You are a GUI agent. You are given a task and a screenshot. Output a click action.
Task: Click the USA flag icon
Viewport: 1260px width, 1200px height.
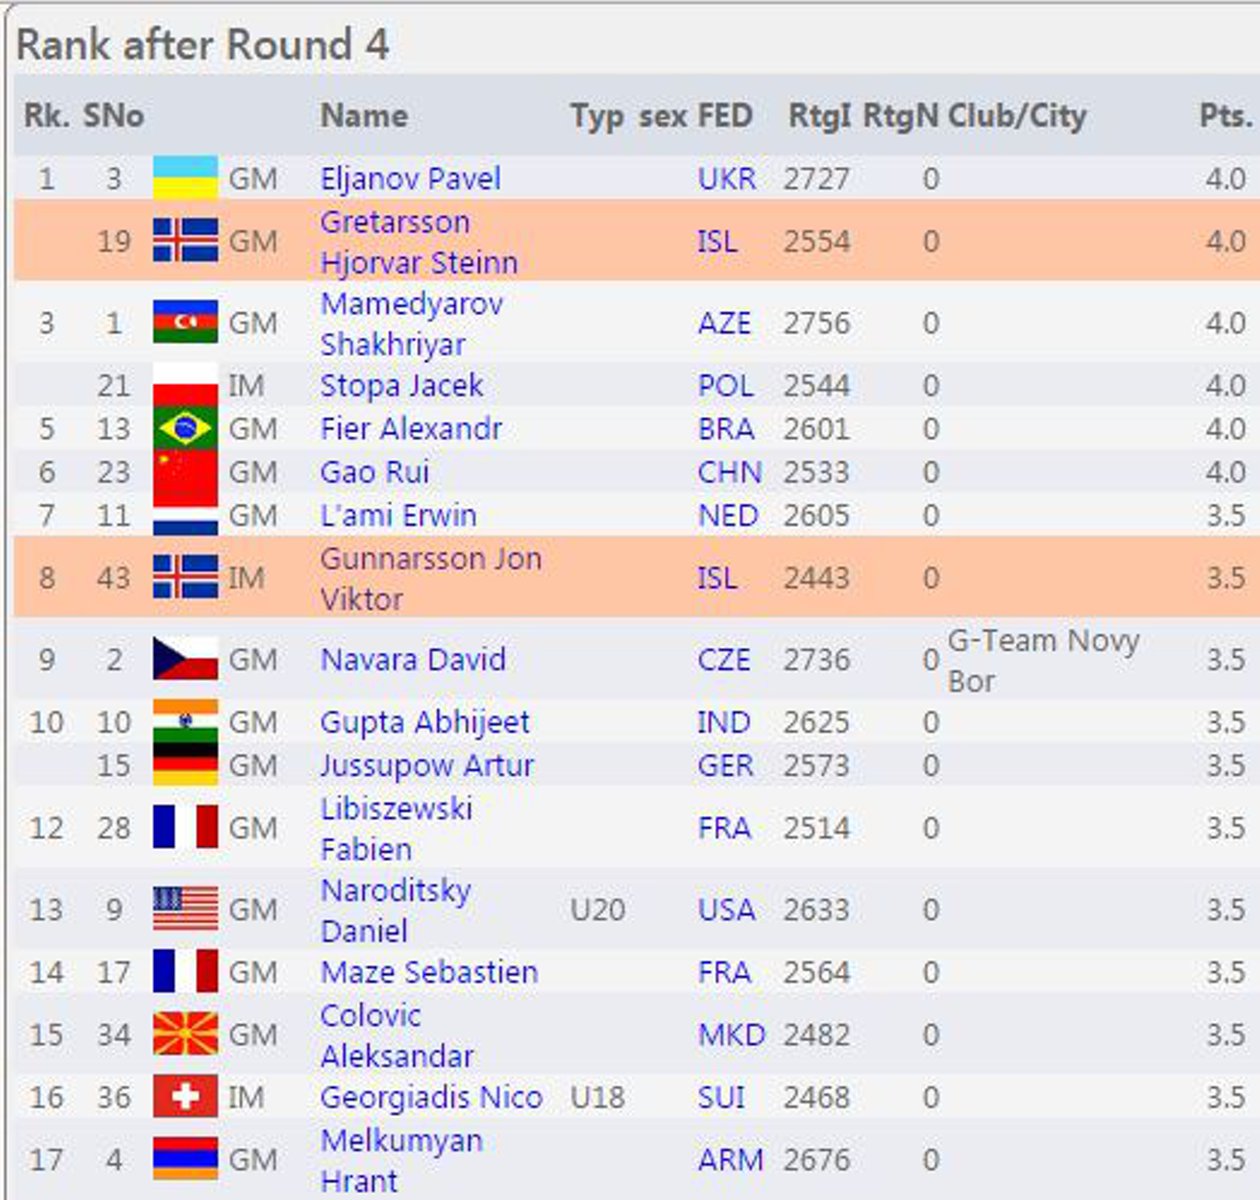pyautogui.click(x=185, y=909)
